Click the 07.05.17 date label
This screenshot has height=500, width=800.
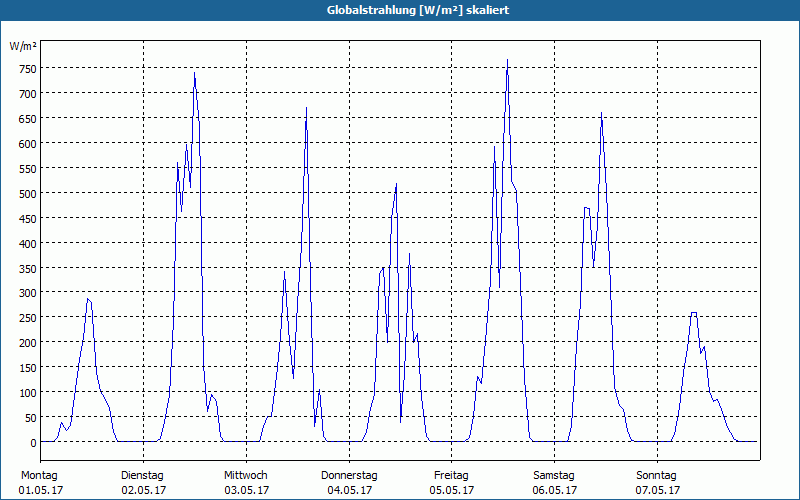coord(658,490)
